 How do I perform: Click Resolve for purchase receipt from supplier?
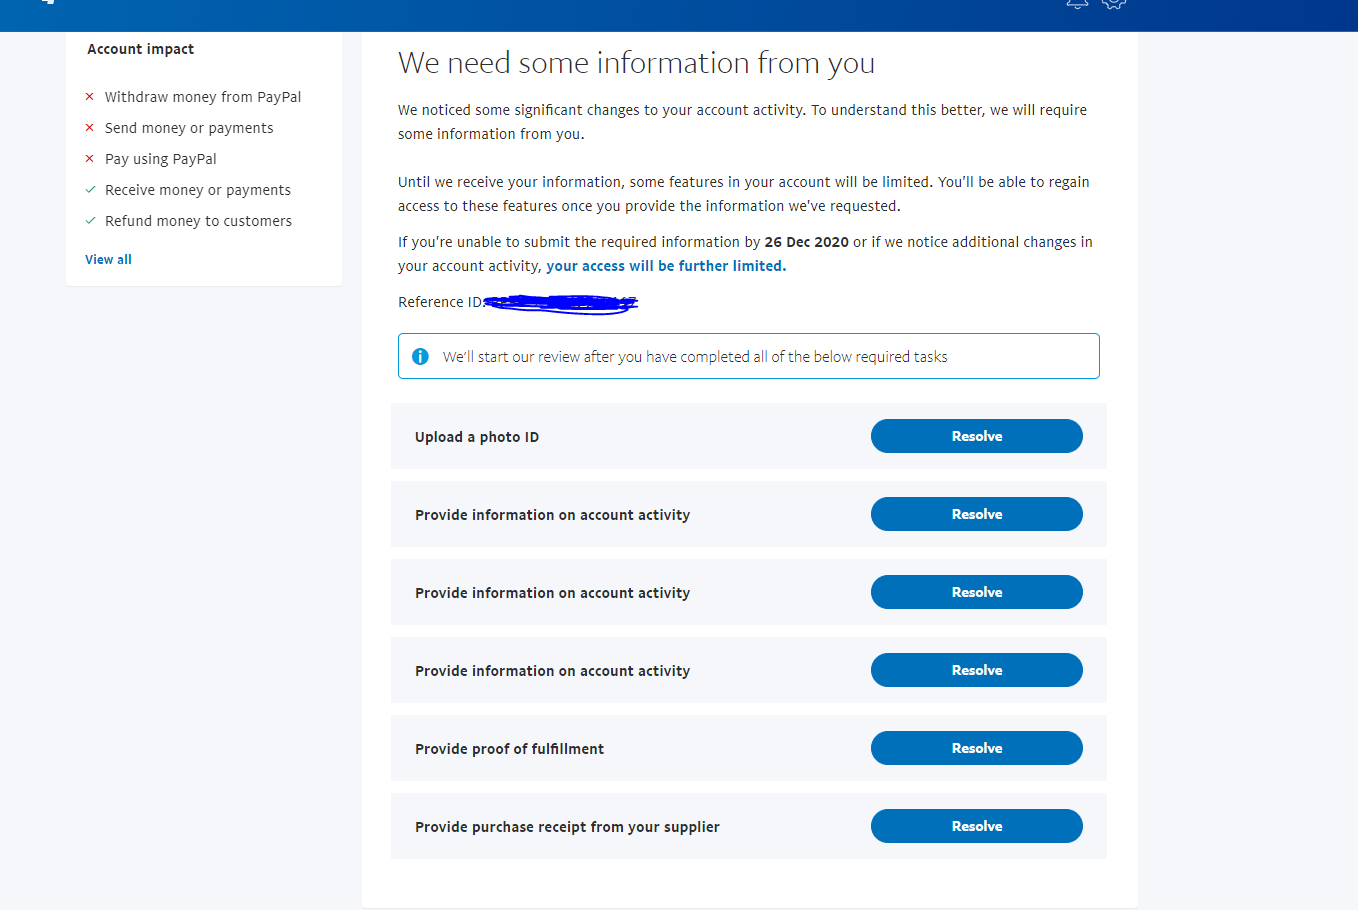(976, 826)
